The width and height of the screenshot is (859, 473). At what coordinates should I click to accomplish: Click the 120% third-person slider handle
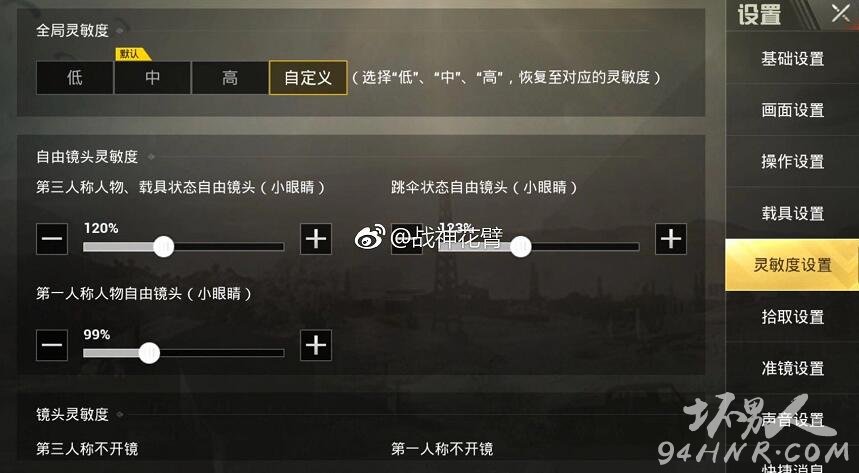point(163,247)
